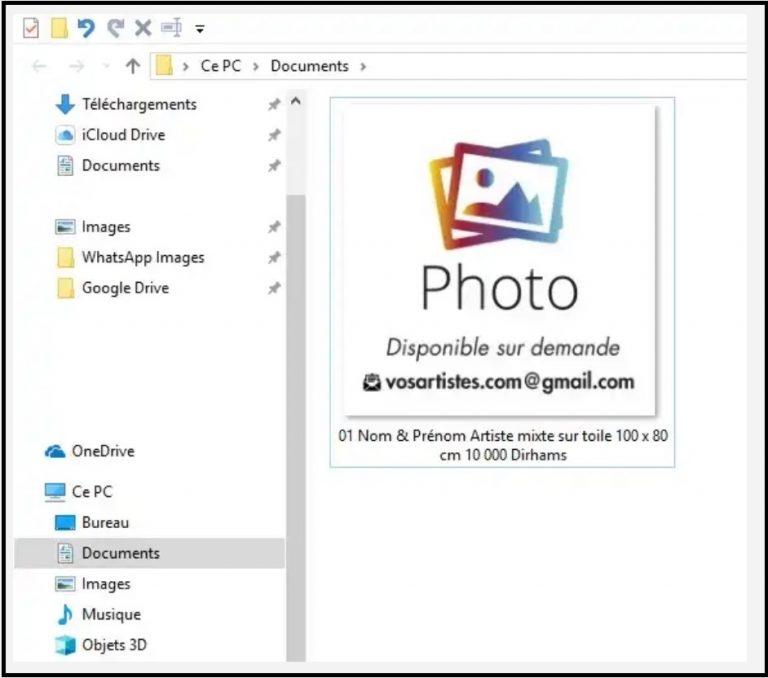Screen dimensions: 768x678
Task: Open the Customize Quick Access Toolbar dropdown
Action: (200, 29)
